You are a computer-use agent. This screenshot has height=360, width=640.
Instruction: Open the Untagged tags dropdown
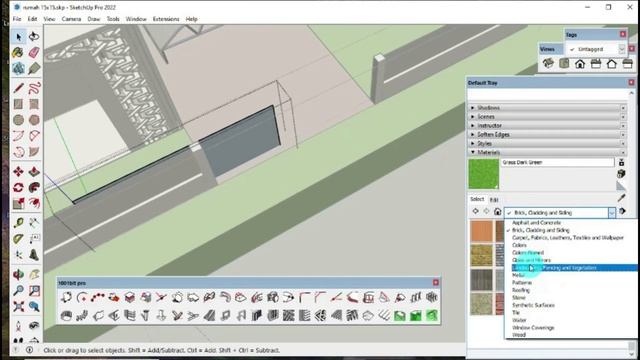click(x=622, y=49)
